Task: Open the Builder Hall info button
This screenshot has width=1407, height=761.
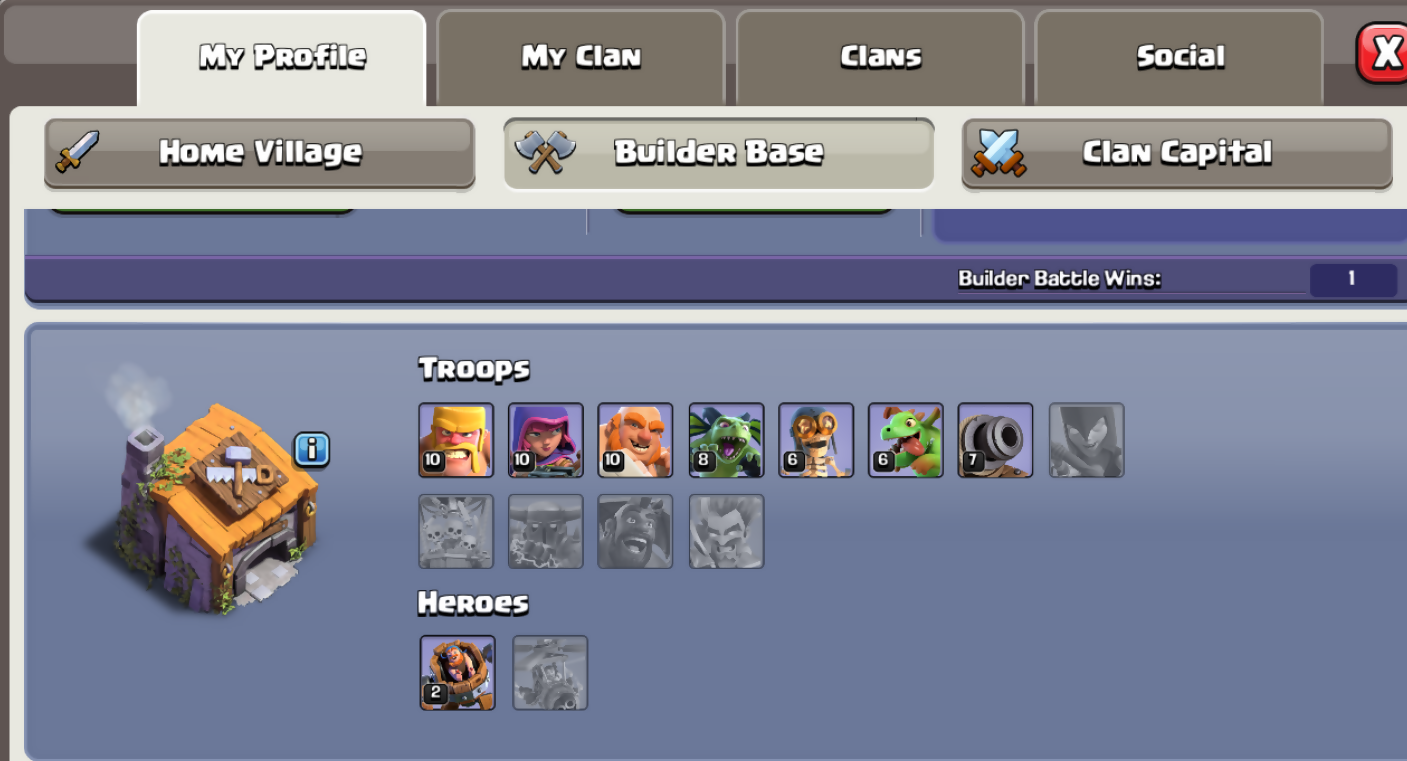Action: coord(312,450)
